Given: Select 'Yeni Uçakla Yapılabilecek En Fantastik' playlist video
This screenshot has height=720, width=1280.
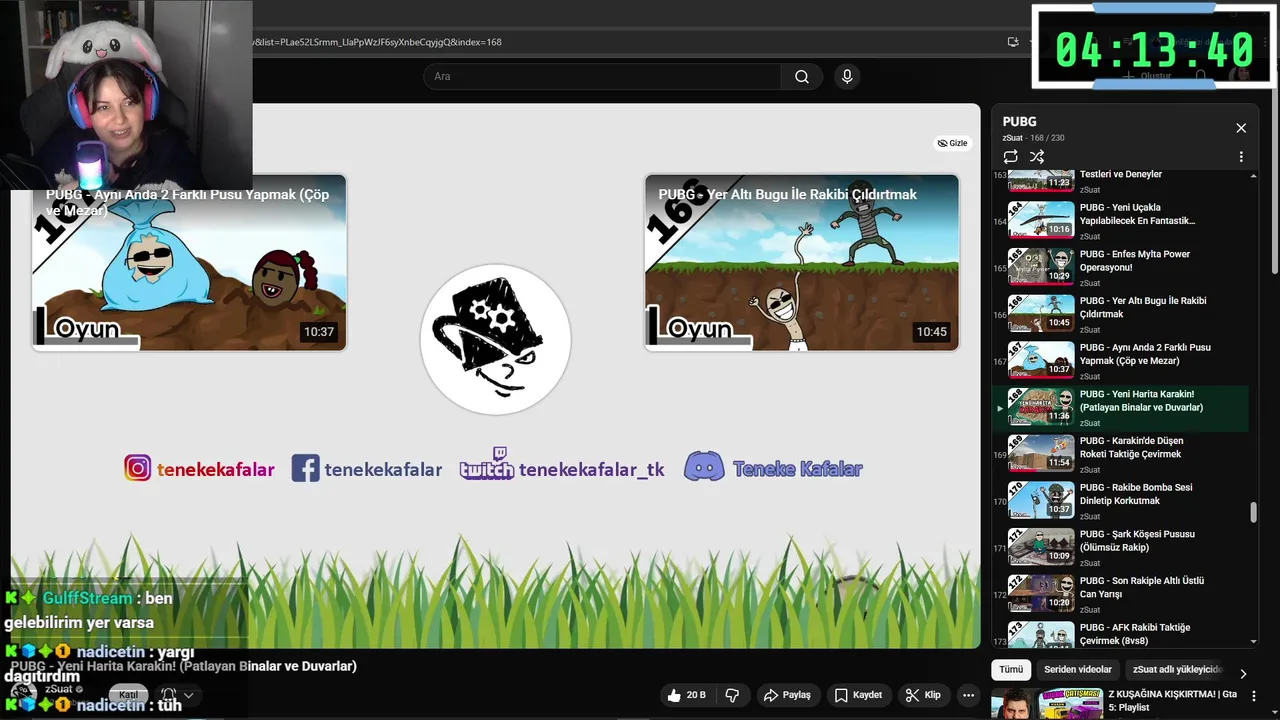Looking at the screenshot, I should pyautogui.click(x=1120, y=221).
